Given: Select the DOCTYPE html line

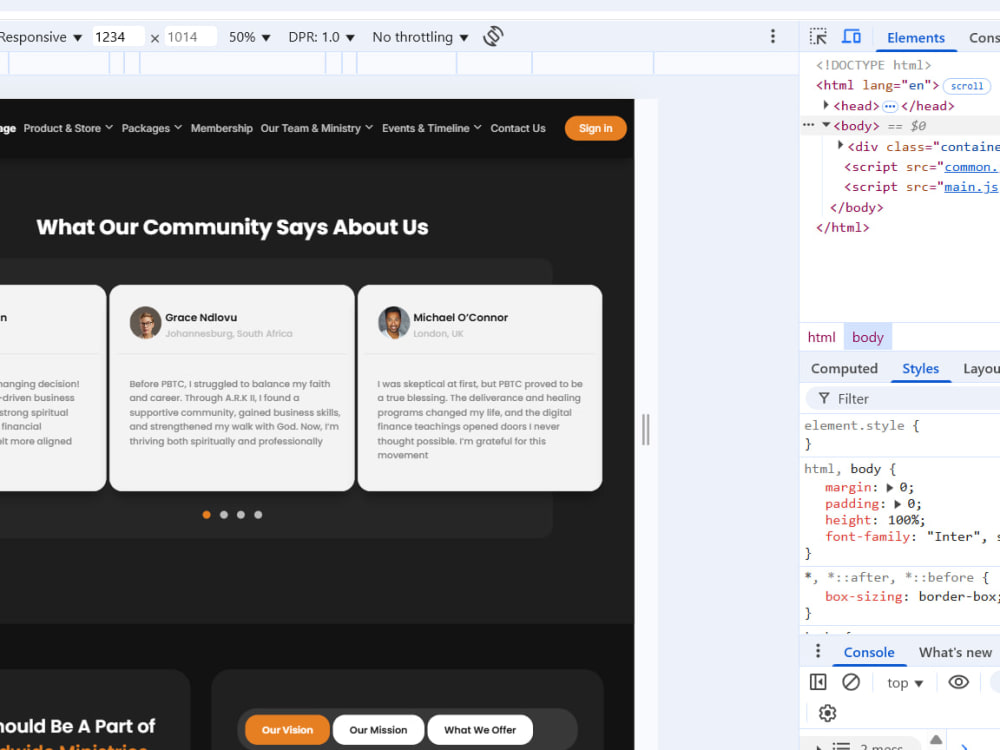Looking at the screenshot, I should pos(873,65).
